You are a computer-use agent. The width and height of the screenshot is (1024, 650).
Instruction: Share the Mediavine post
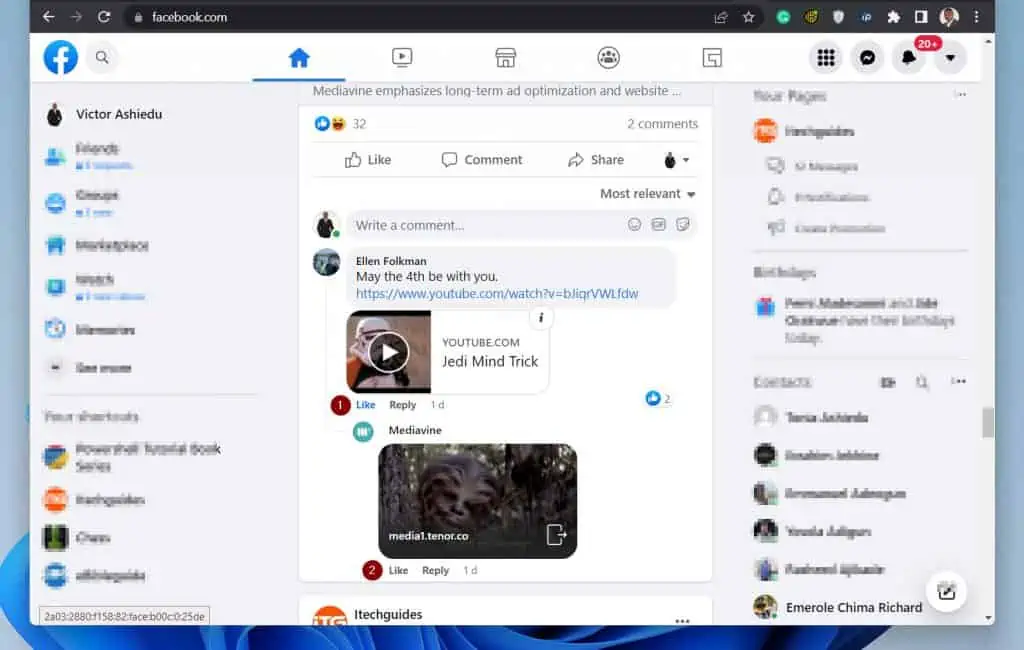596,160
